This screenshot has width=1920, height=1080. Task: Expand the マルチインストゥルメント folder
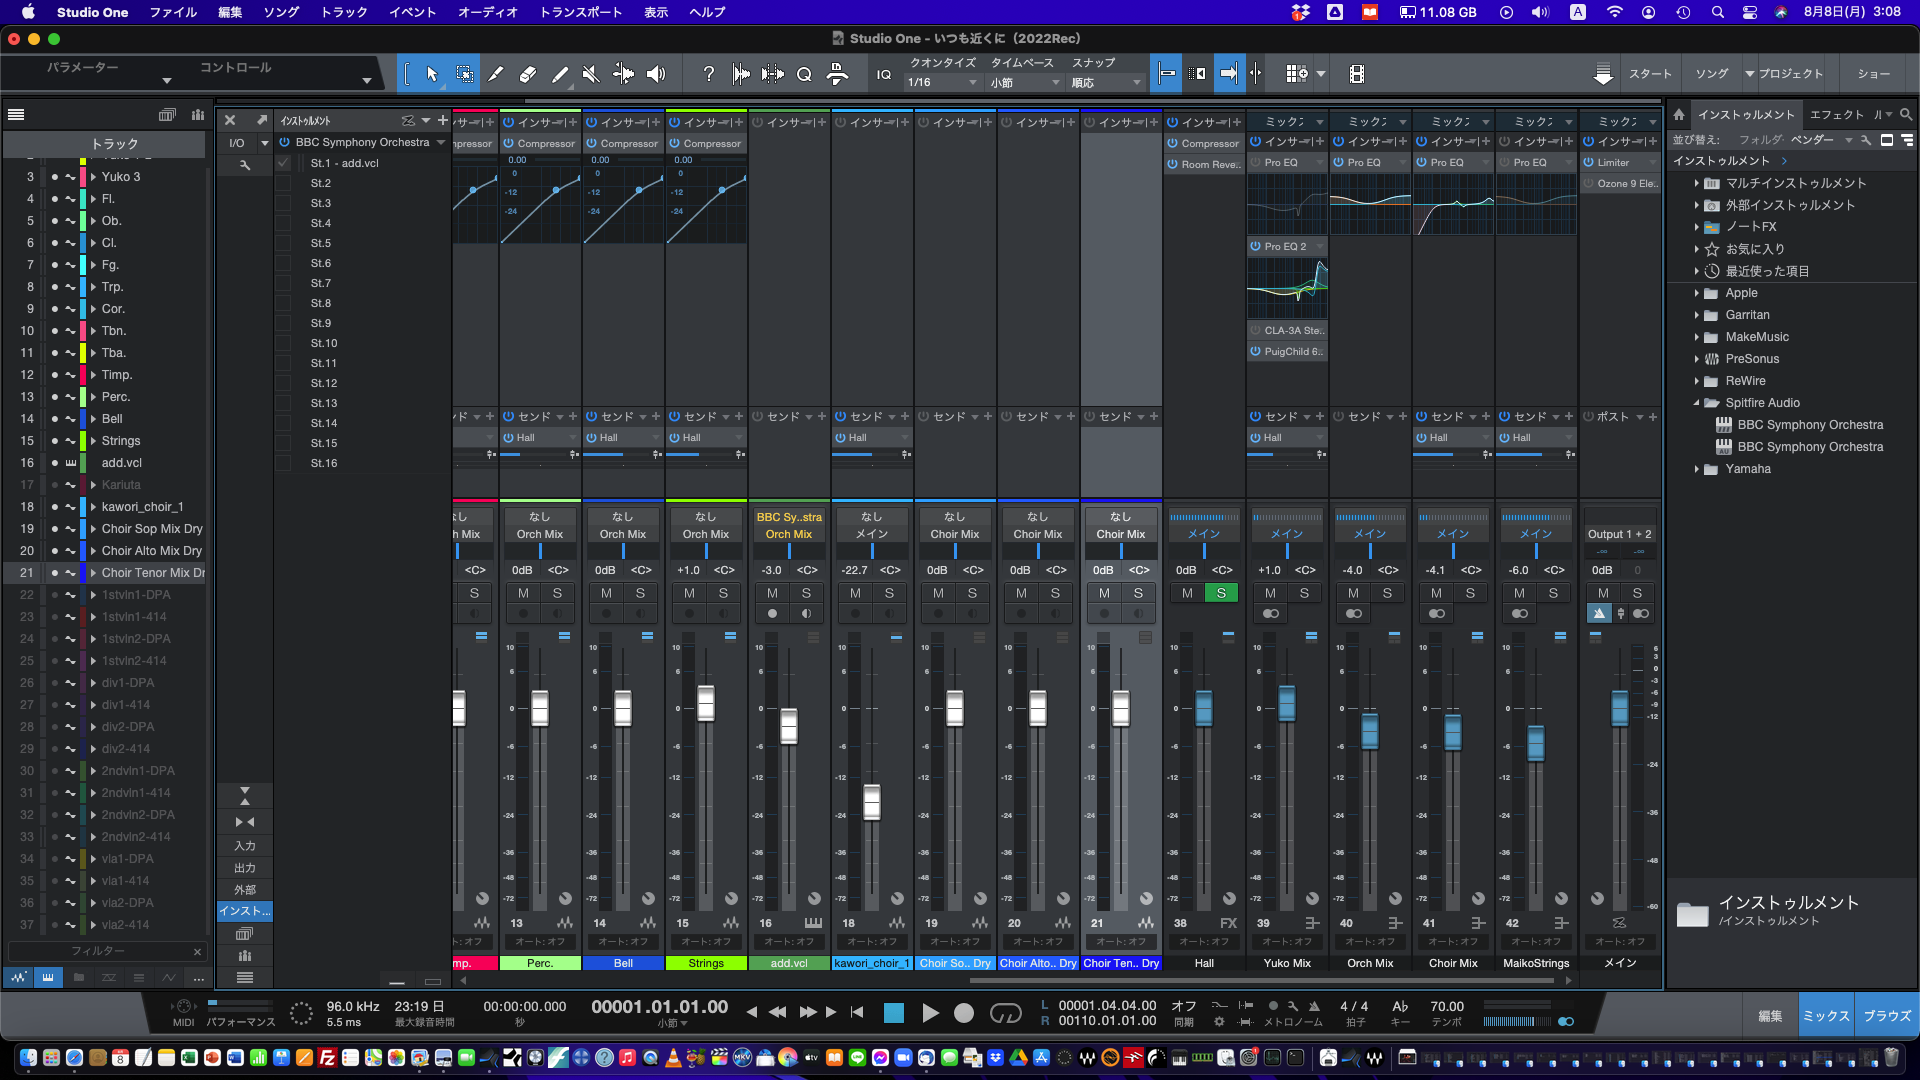tap(1697, 183)
